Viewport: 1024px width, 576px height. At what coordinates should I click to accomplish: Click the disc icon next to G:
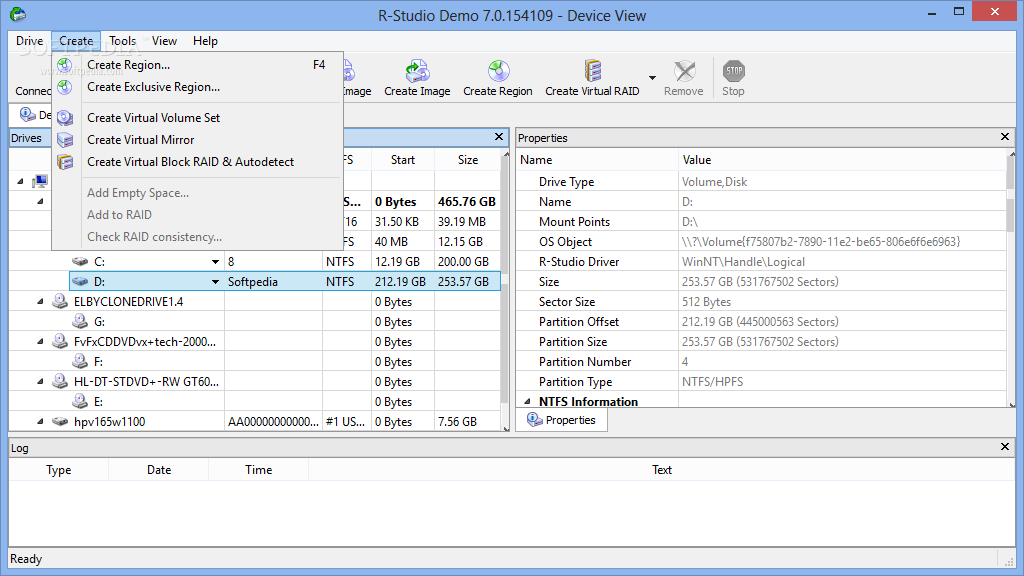(80, 321)
